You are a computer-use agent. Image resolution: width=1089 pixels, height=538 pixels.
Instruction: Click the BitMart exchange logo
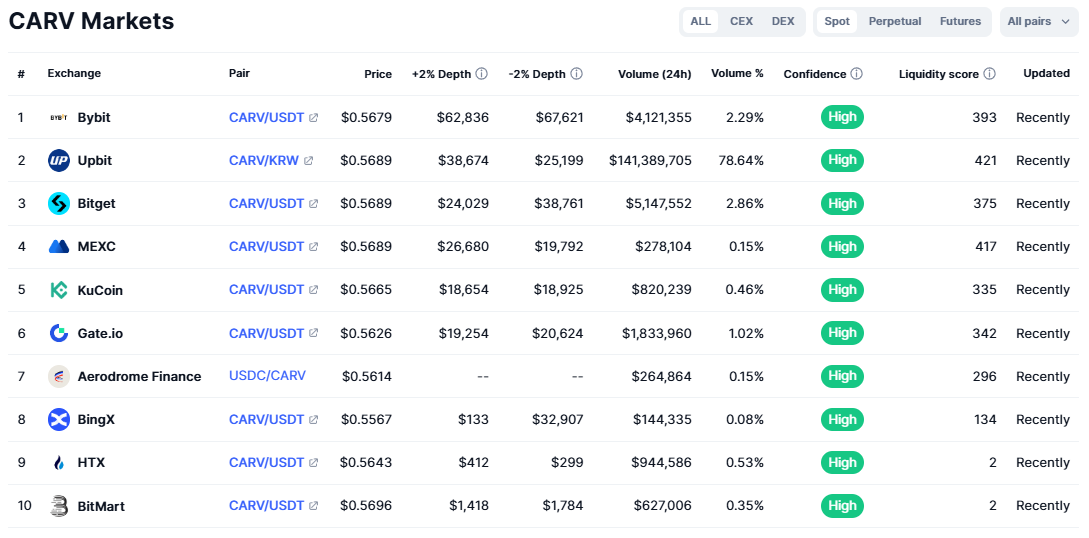[59, 505]
